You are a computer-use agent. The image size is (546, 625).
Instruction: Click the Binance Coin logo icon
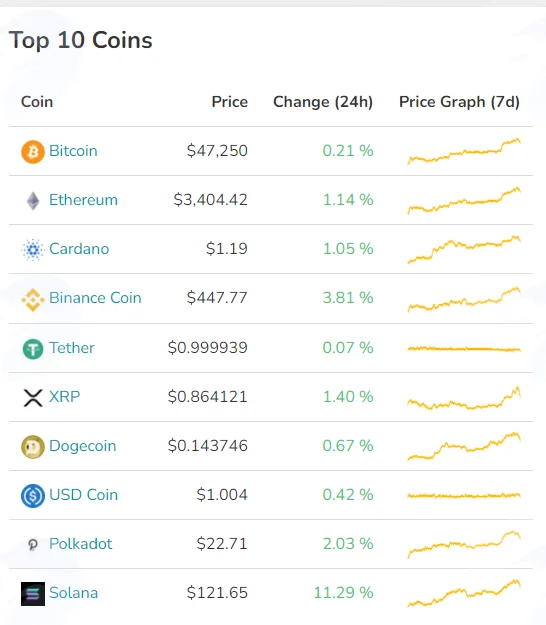[33, 299]
